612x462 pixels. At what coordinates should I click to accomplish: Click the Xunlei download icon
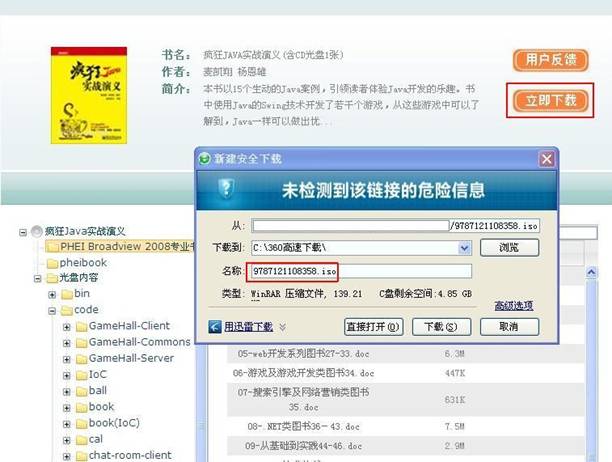[215, 327]
